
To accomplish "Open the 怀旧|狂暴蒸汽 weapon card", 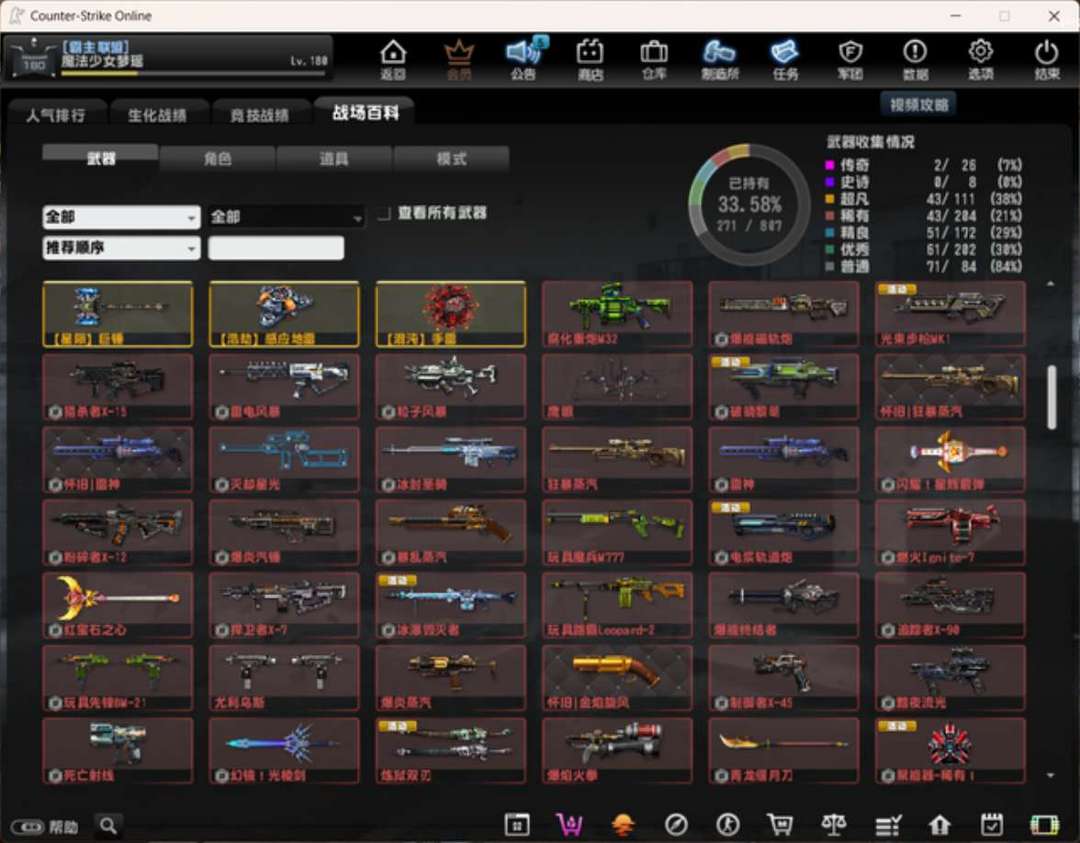I will [950, 387].
